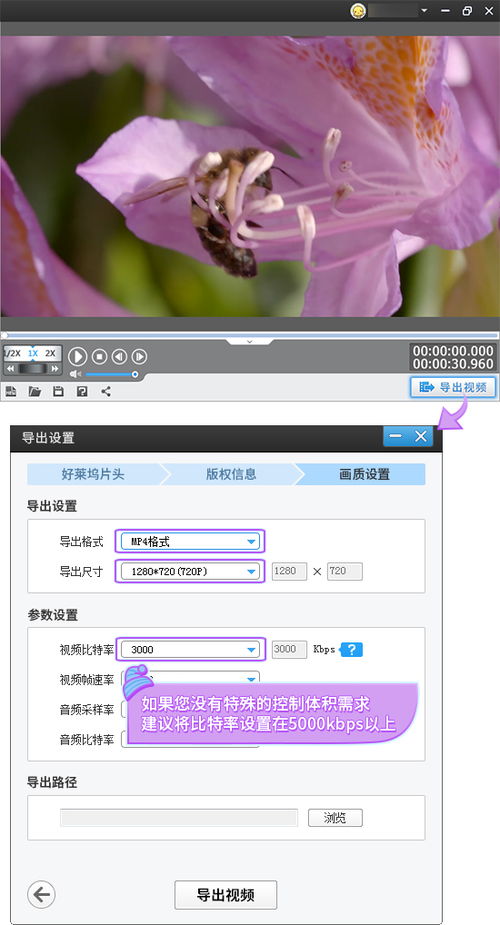Screen dimensions: 500x925
Task: Select the 1/2X playback speed
Action: point(13,353)
